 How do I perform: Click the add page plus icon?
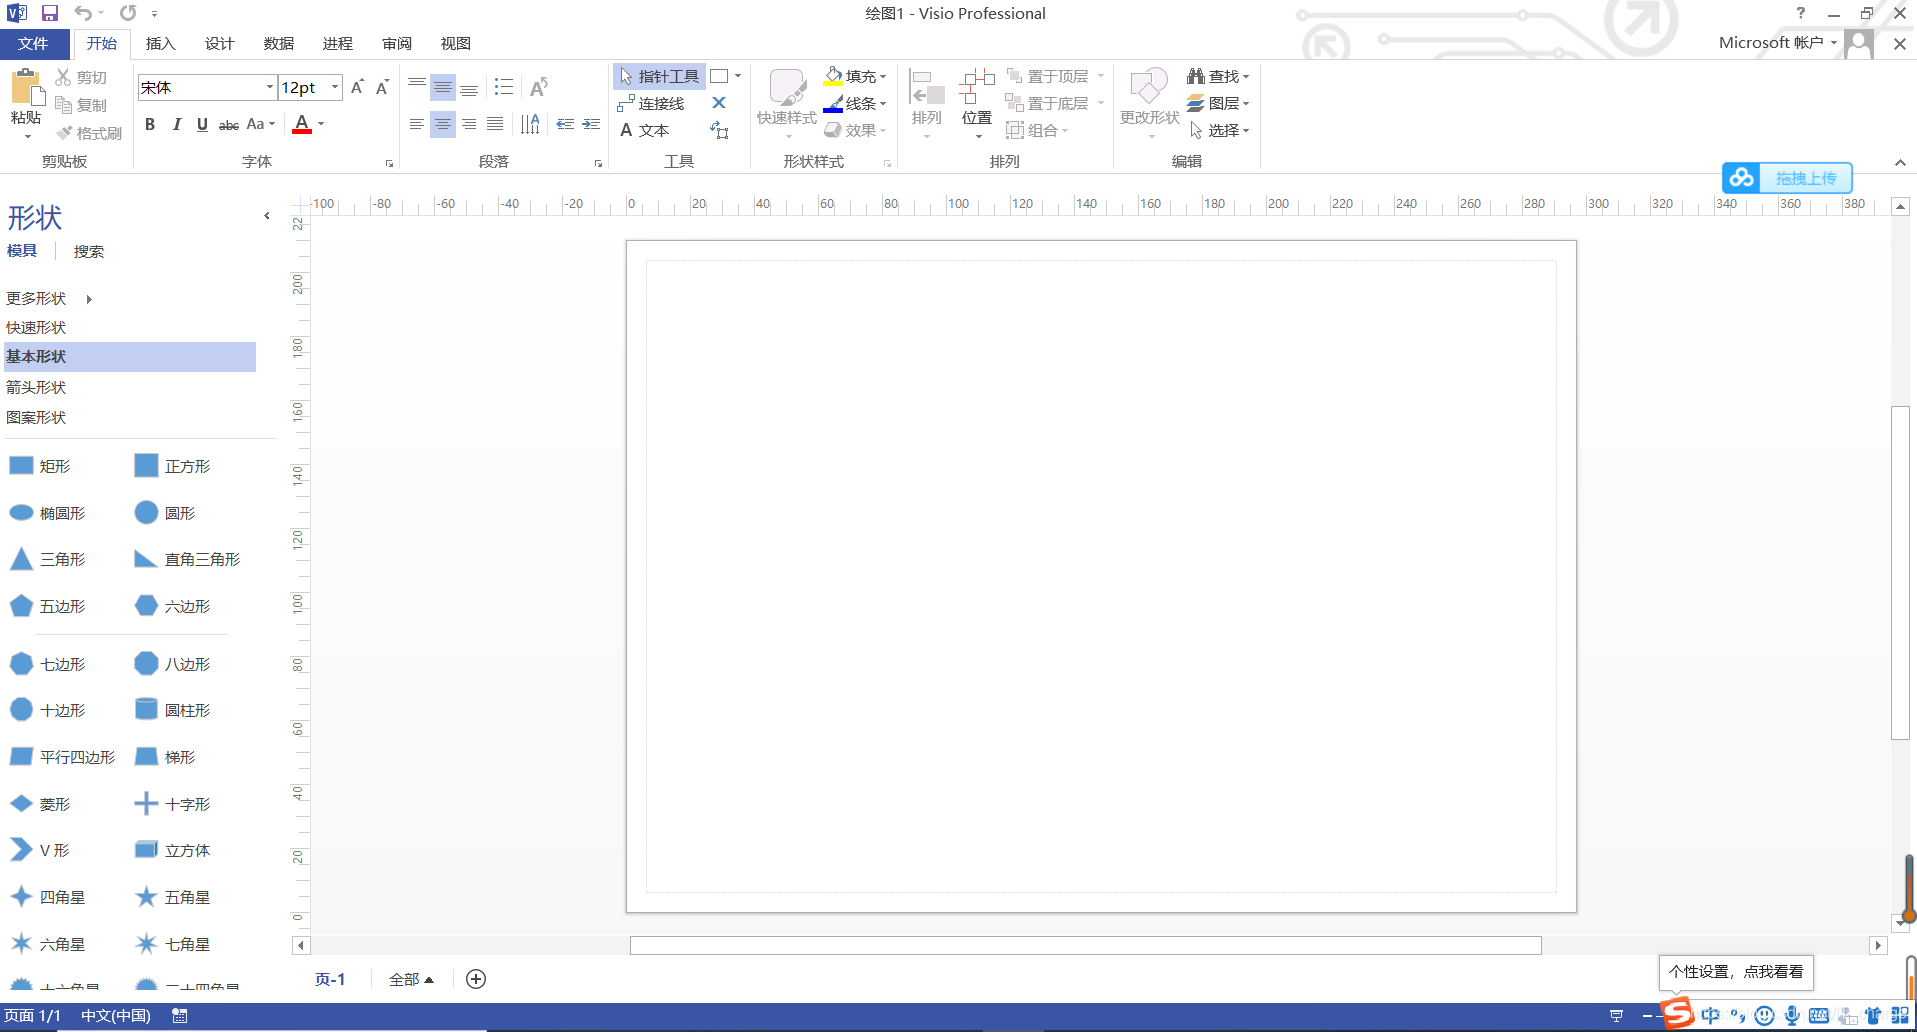476,979
